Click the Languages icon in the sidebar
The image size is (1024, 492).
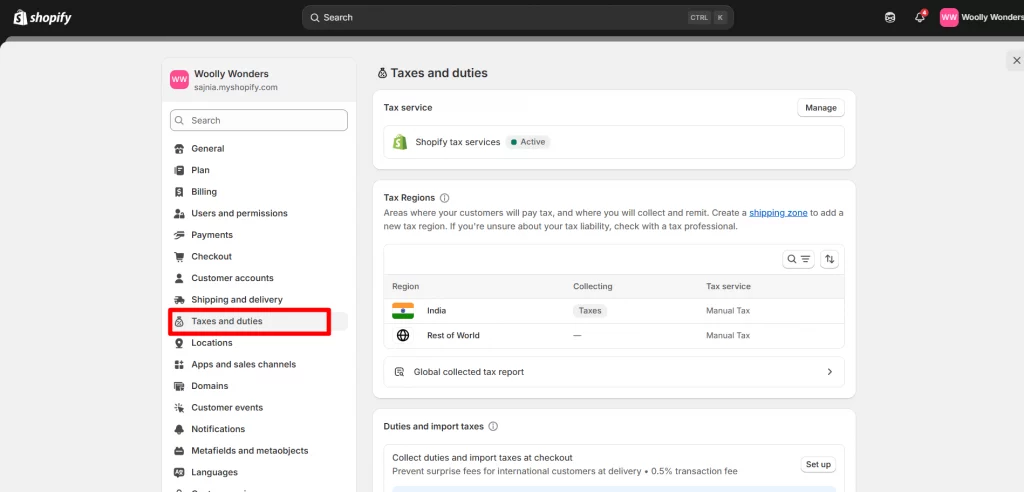[179, 472]
